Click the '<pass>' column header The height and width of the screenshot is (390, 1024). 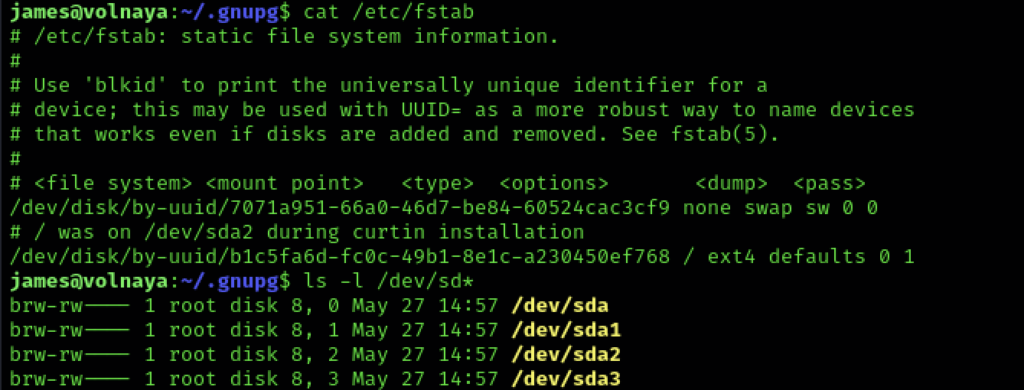[x=829, y=184]
